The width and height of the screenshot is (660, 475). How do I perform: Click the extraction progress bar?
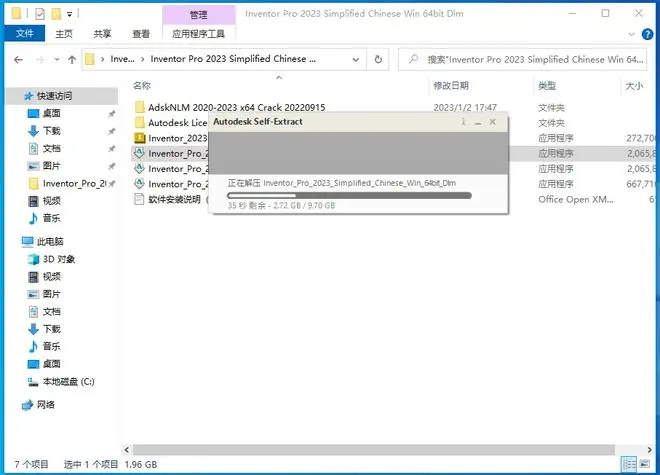[349, 196]
